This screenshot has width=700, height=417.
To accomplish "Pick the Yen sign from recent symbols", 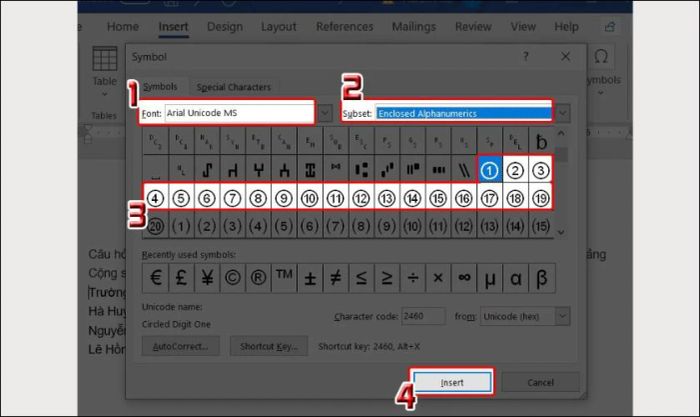I will coord(207,278).
